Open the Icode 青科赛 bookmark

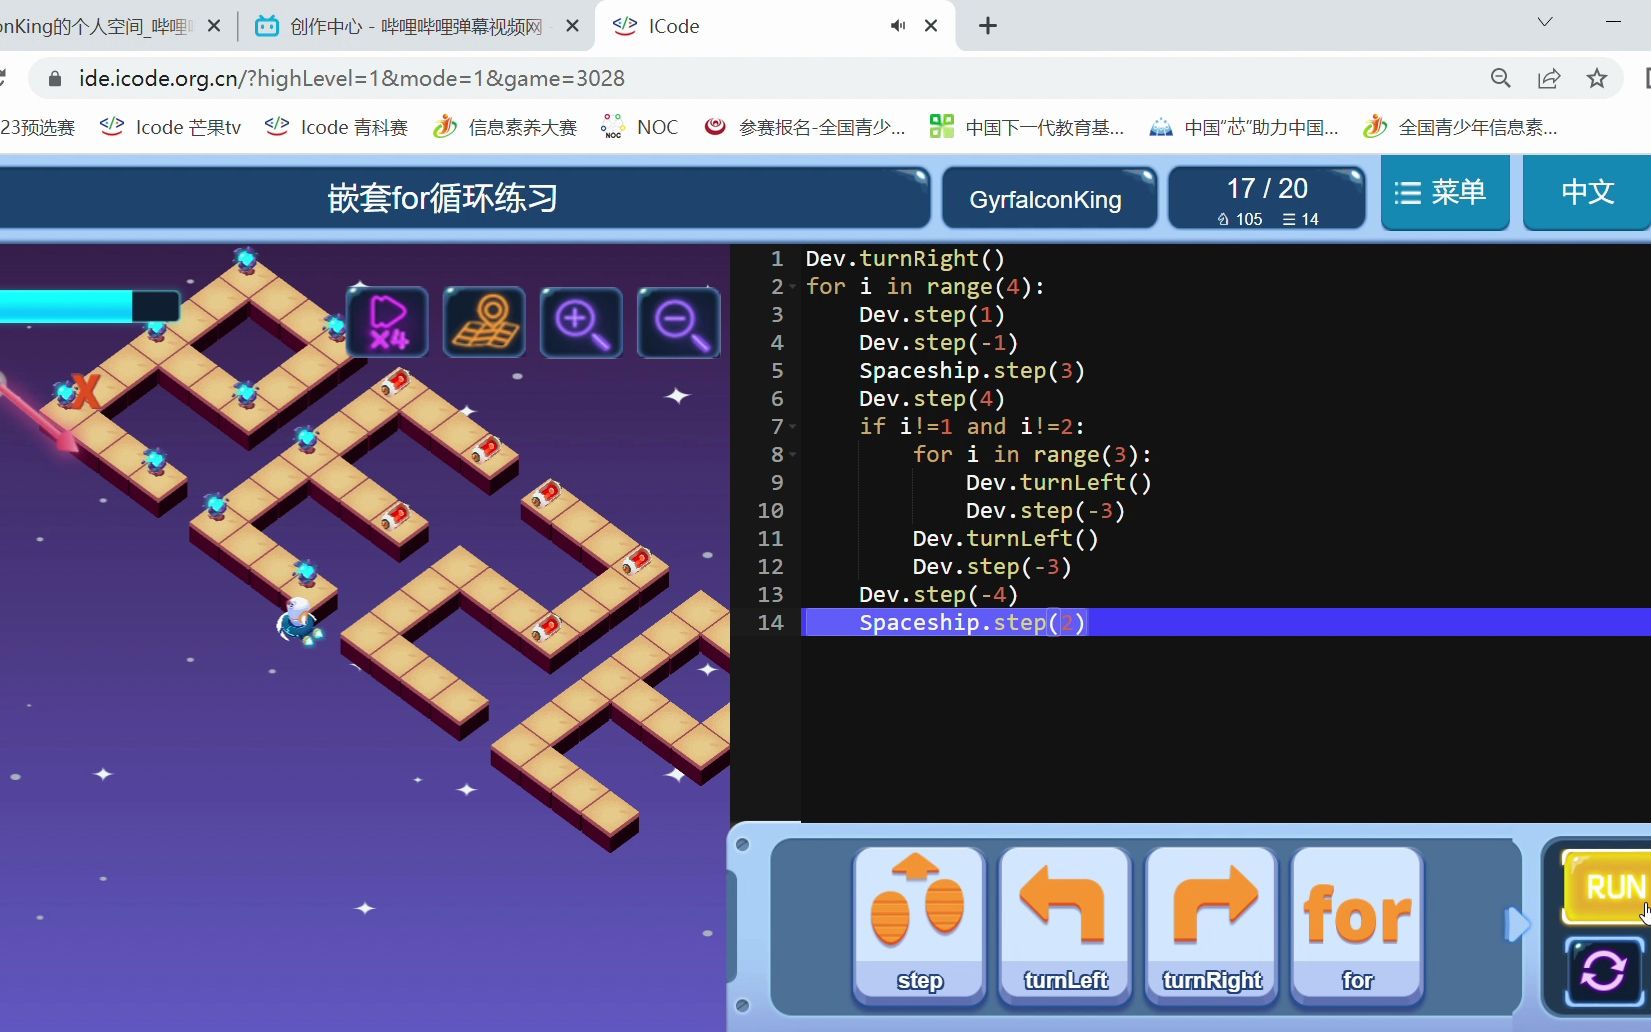coord(337,127)
